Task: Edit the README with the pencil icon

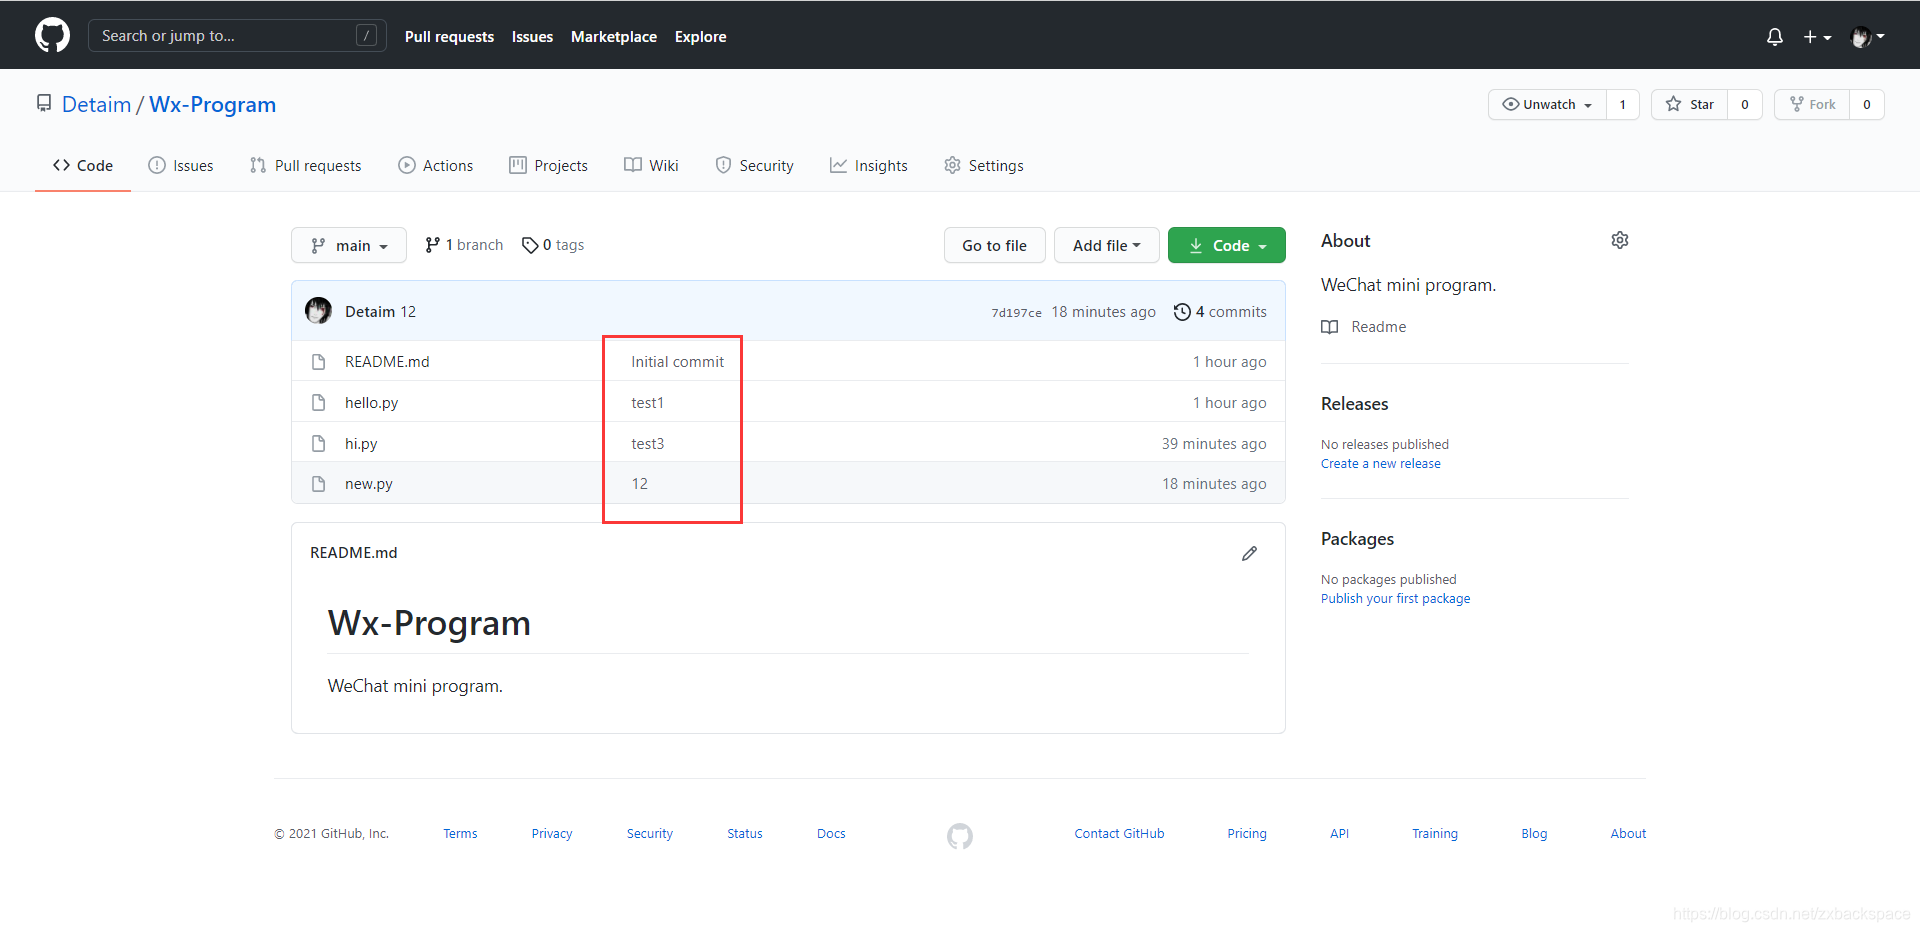Action: coord(1249,553)
